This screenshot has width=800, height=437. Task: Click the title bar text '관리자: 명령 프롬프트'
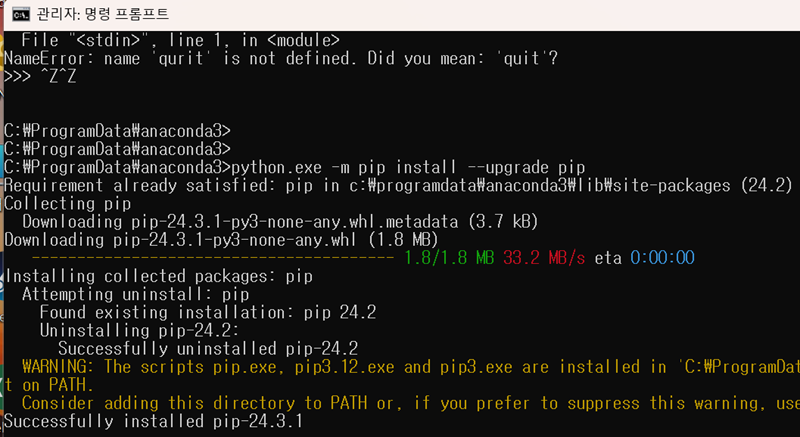tap(102, 14)
